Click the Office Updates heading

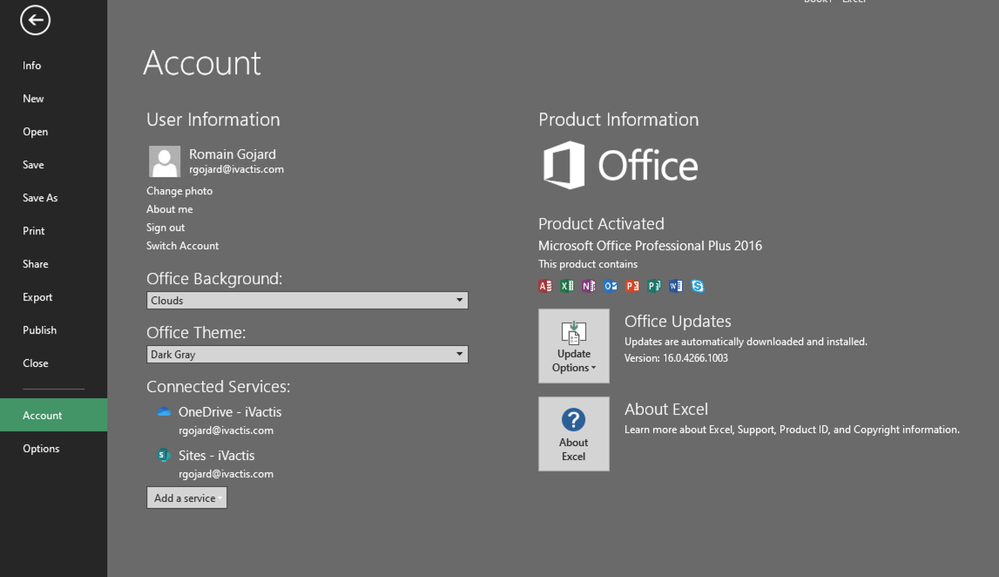pyautogui.click(x=678, y=322)
